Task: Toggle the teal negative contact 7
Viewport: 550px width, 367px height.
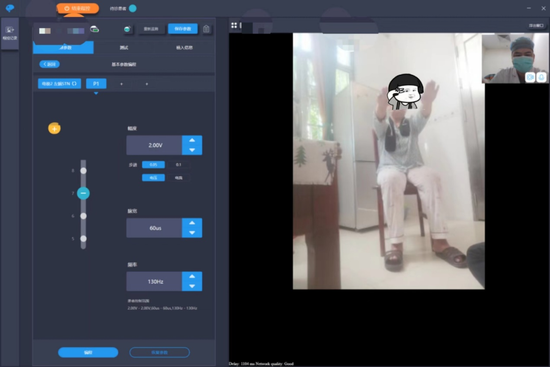Action: point(83,193)
